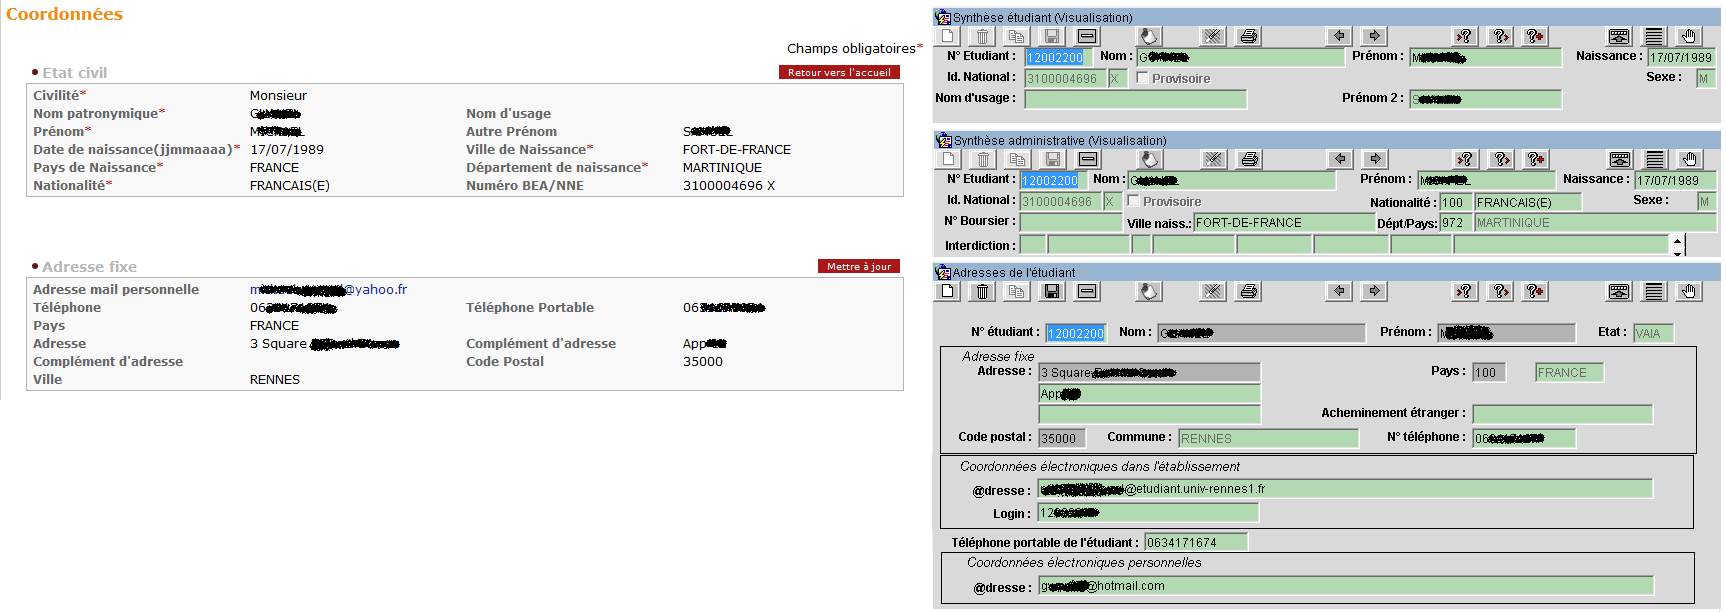
Task: Select the Acheminement étranger field
Action: [1561, 414]
